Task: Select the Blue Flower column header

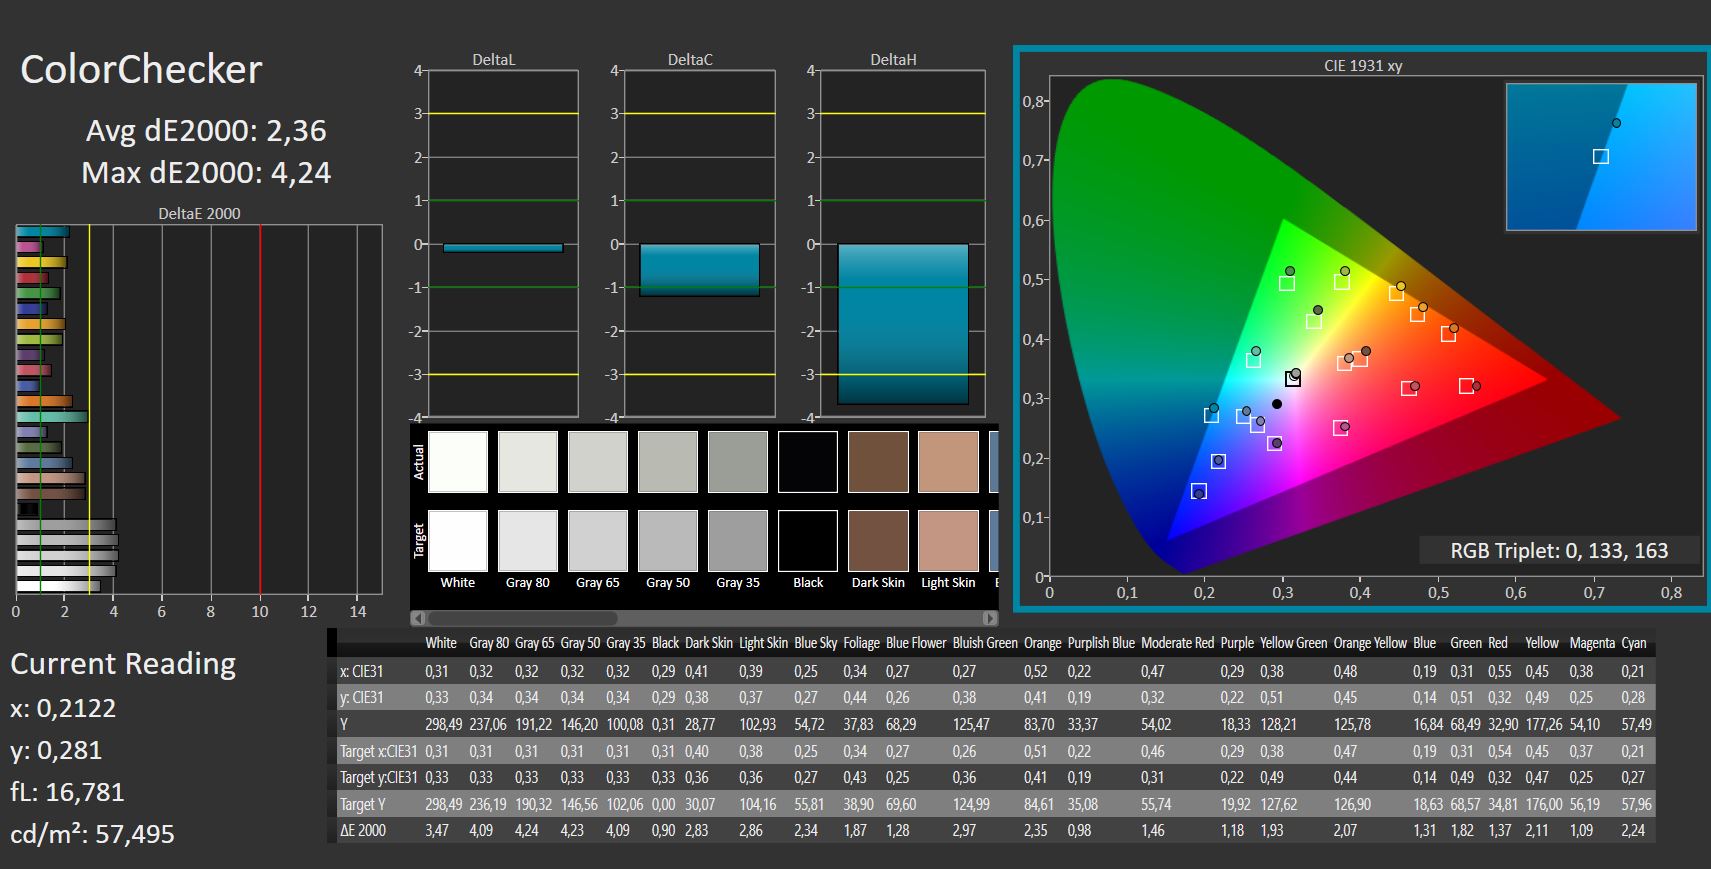Action: (x=915, y=643)
